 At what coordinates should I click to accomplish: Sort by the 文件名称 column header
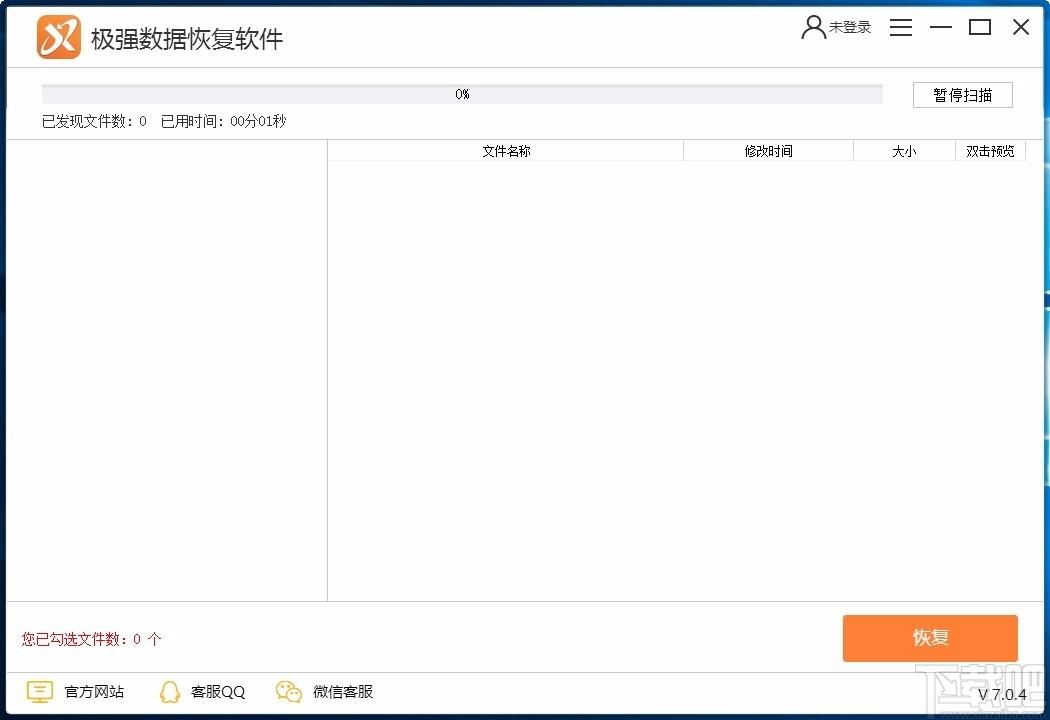click(x=506, y=151)
